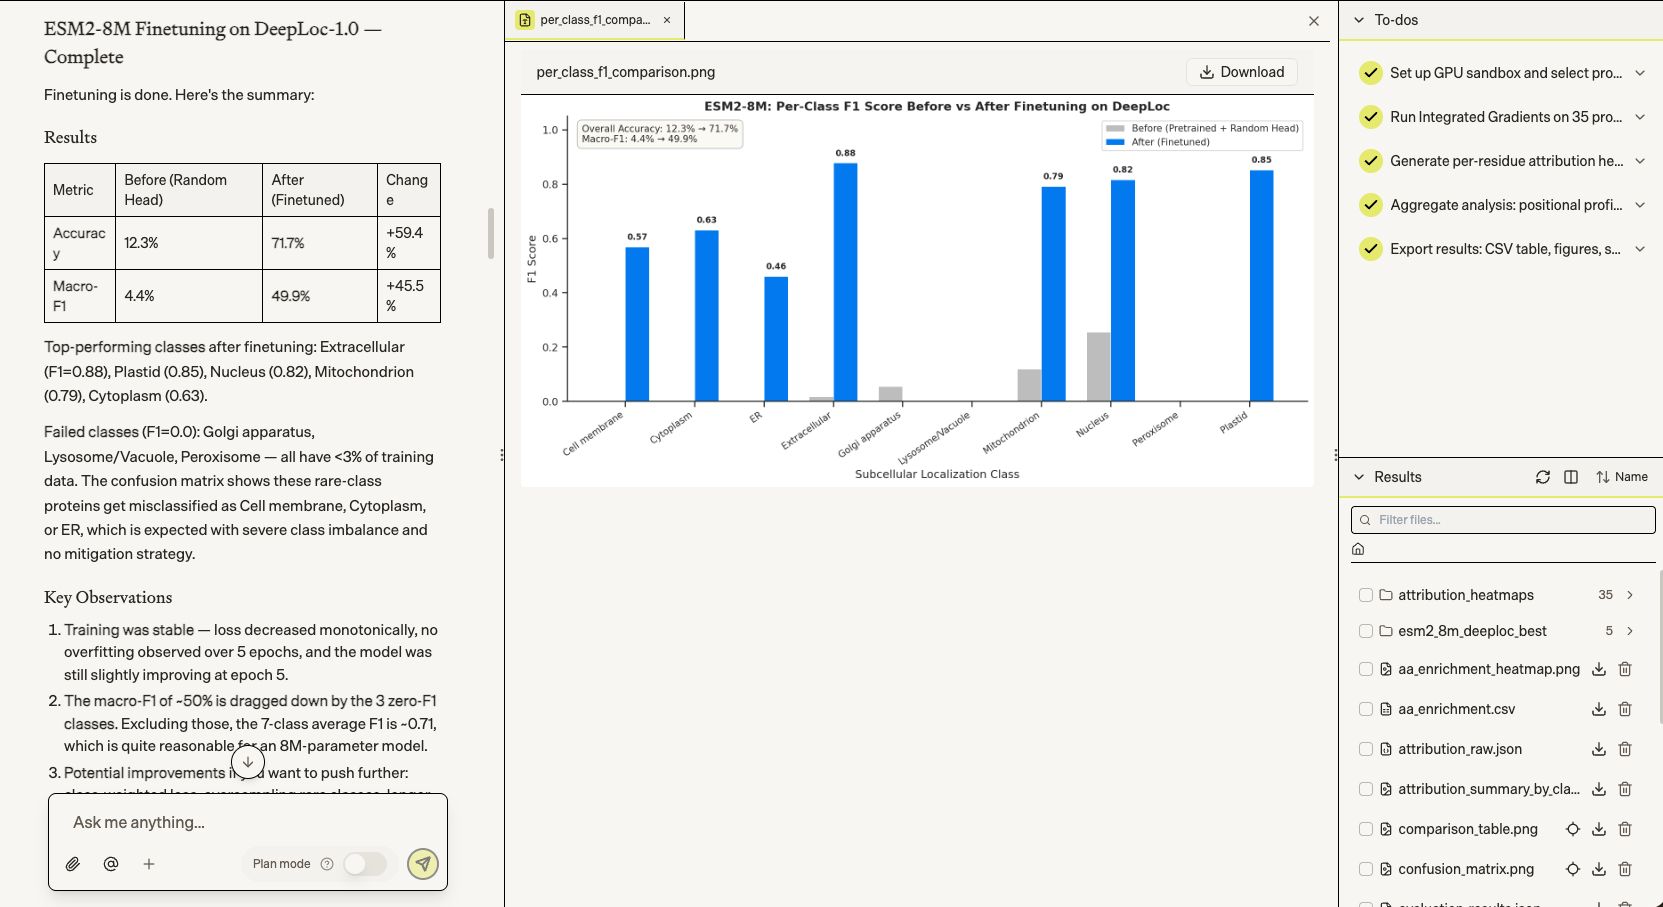This screenshot has height=907, width=1663.
Task: Download aa_enrichment.csv
Action: coord(1599,709)
